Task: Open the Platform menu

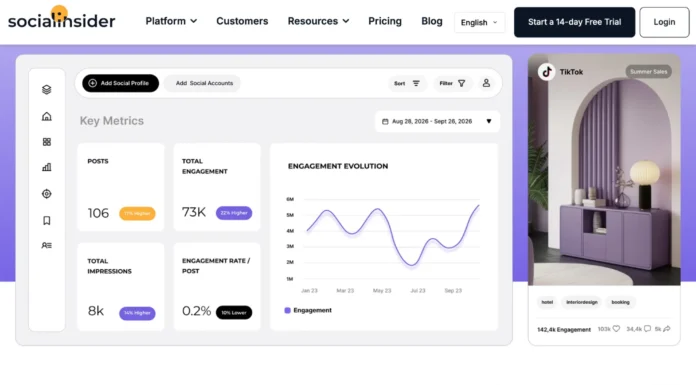Action: click(171, 21)
